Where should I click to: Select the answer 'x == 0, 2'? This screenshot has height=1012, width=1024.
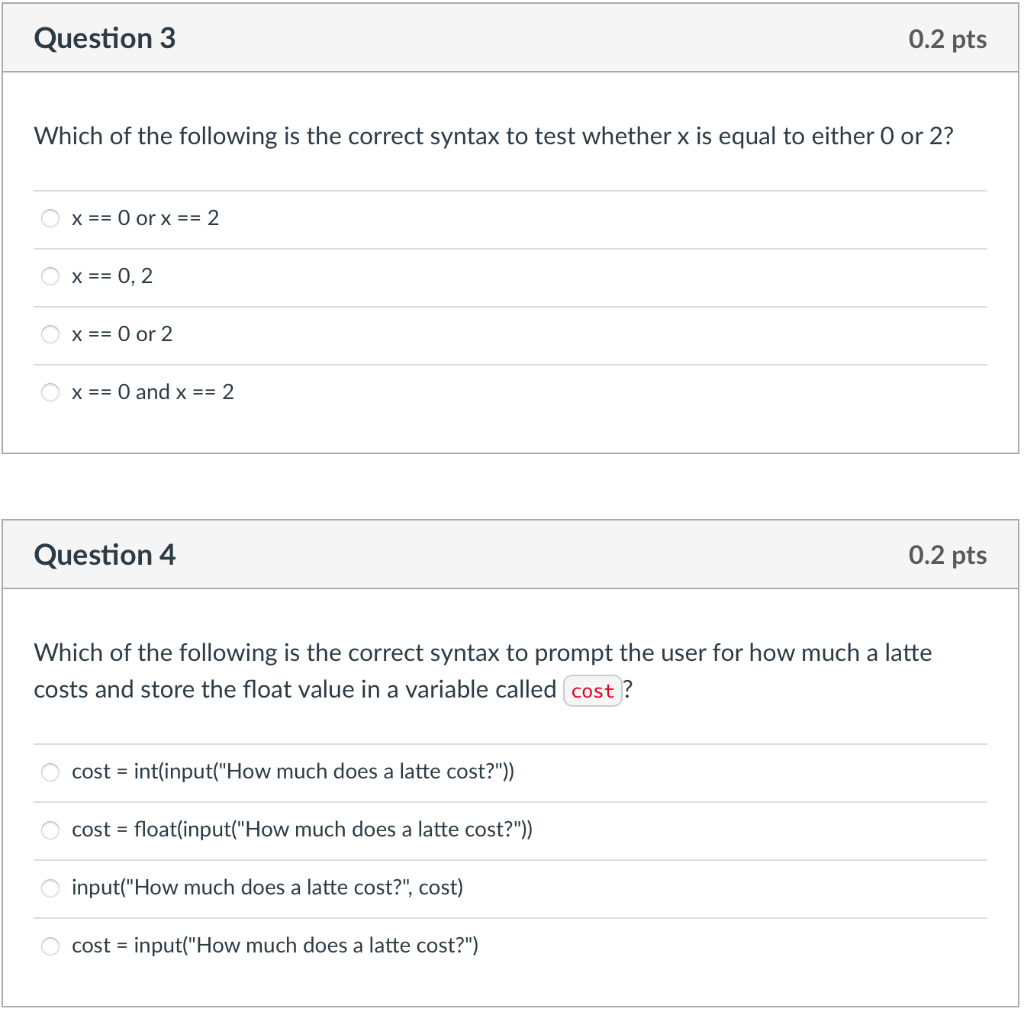[x=50, y=276]
